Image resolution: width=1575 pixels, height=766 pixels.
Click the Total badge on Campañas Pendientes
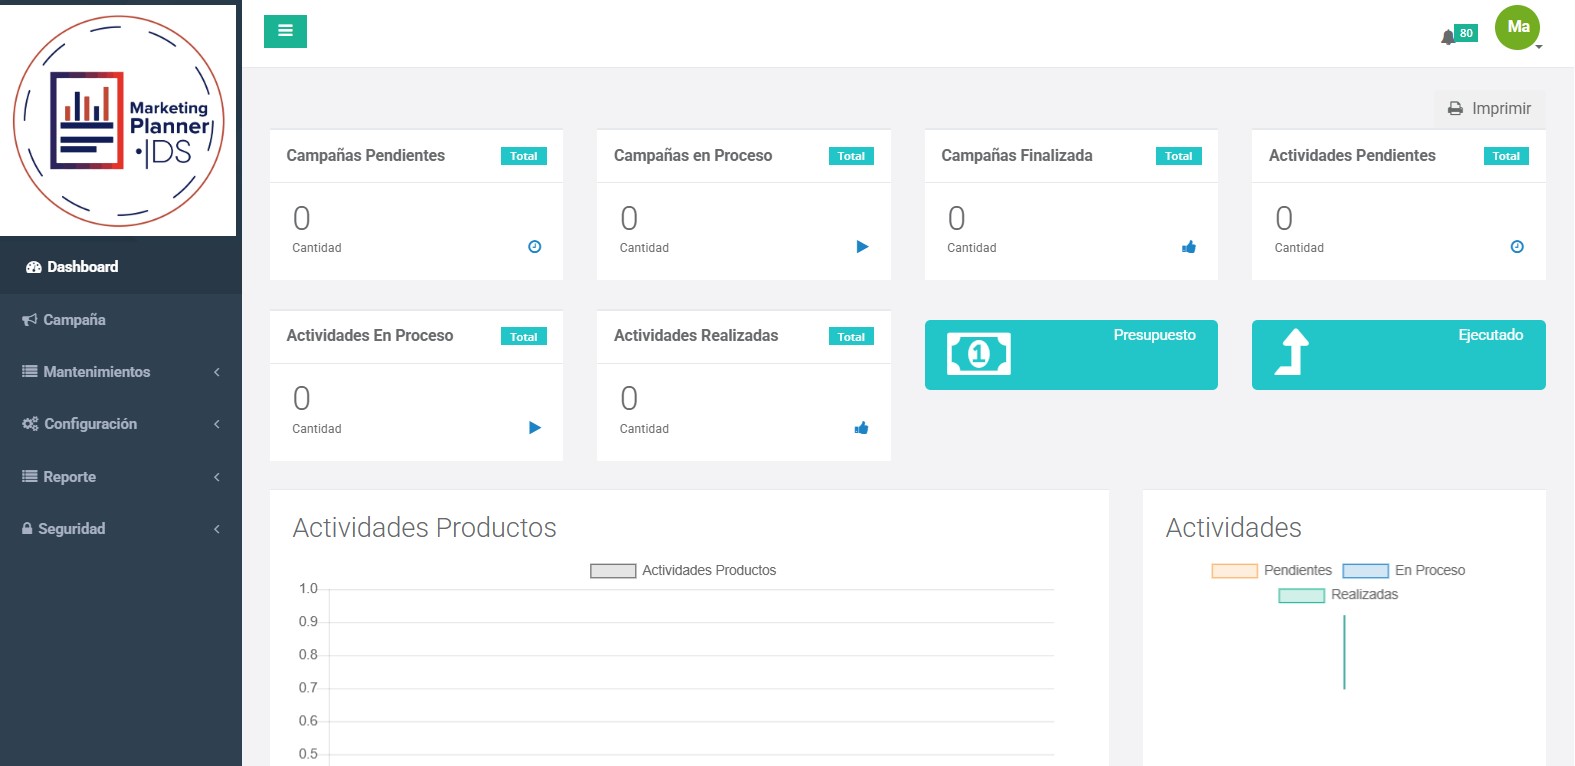click(524, 156)
